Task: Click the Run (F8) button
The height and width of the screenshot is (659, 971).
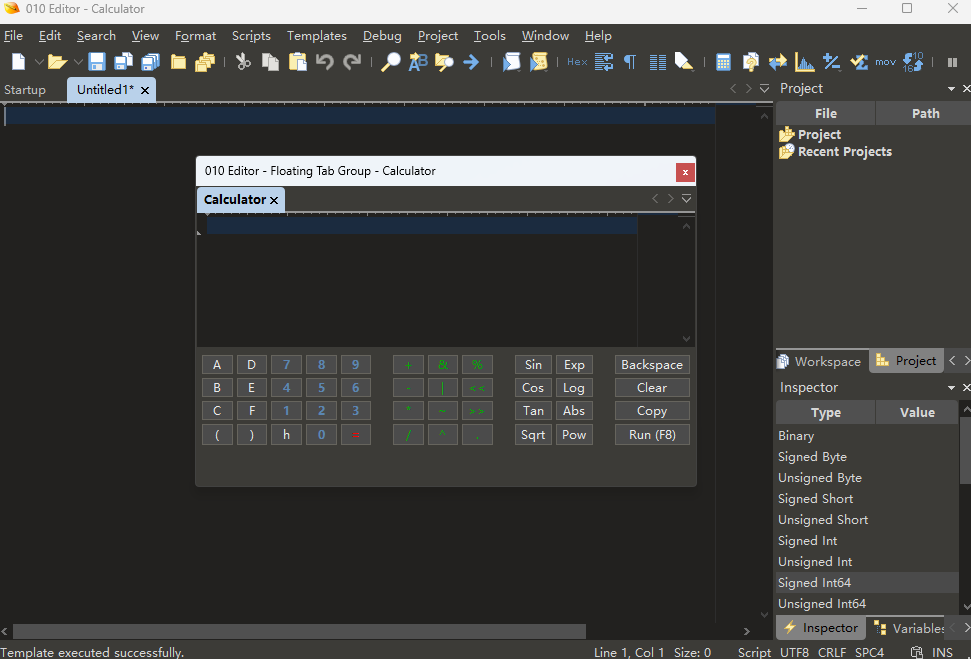Action: click(651, 435)
